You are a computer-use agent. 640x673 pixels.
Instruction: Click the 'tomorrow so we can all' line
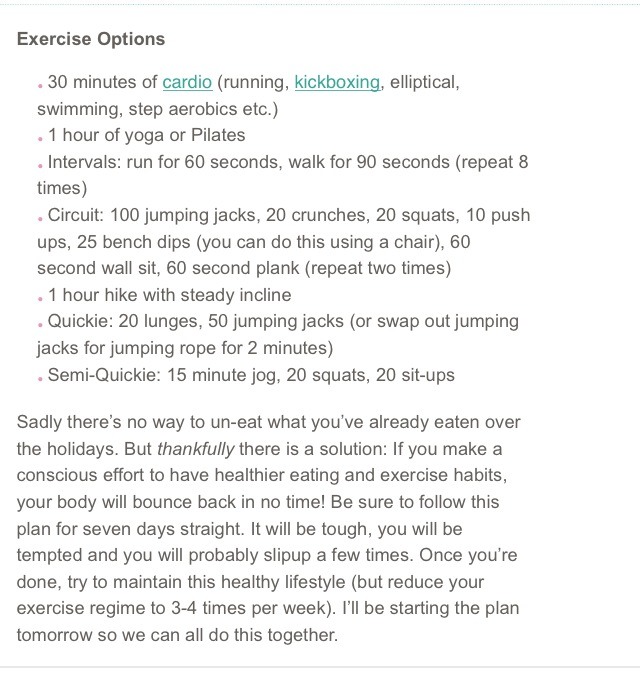tap(177, 635)
